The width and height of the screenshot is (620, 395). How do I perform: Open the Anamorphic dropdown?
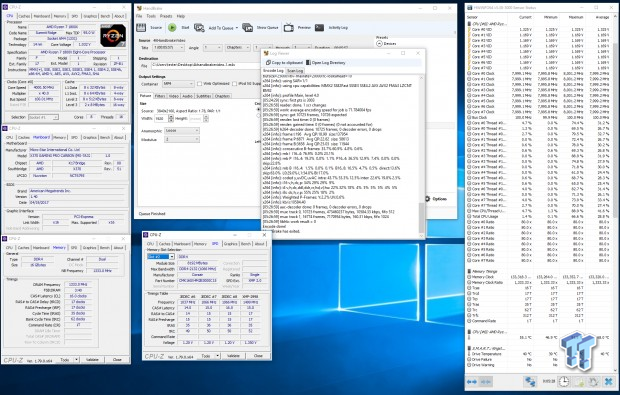coord(182,130)
